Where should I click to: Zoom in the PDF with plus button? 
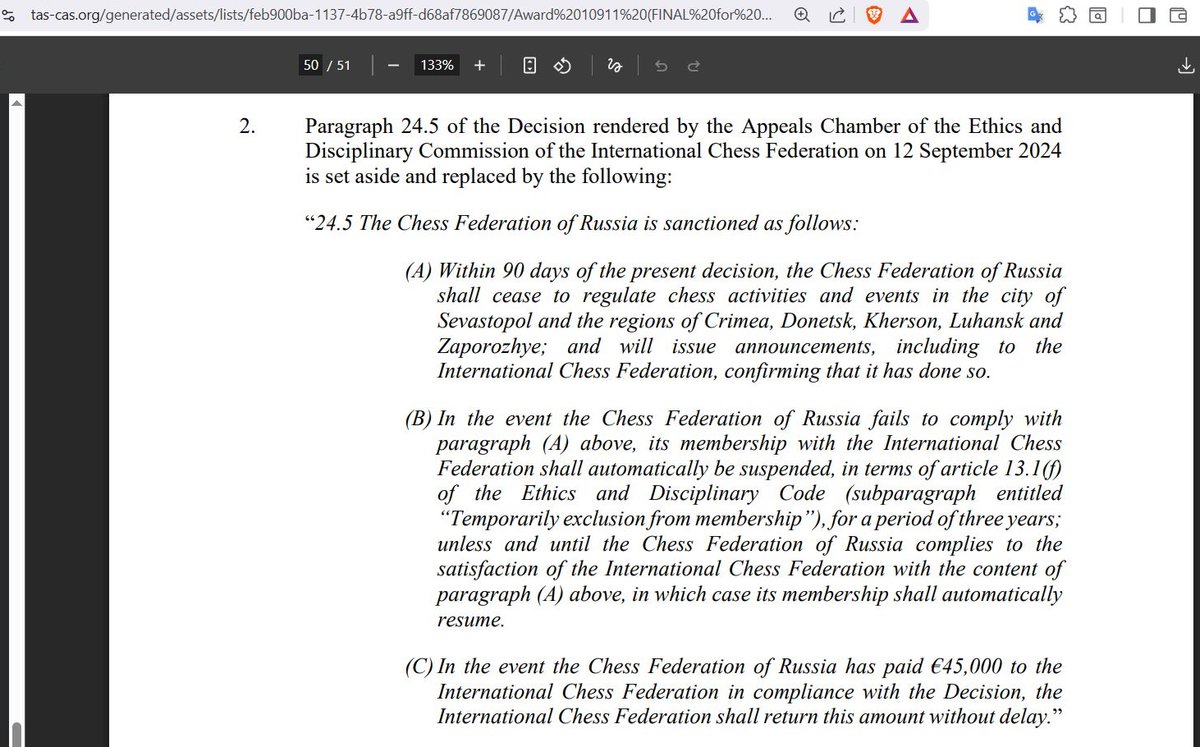(480, 65)
